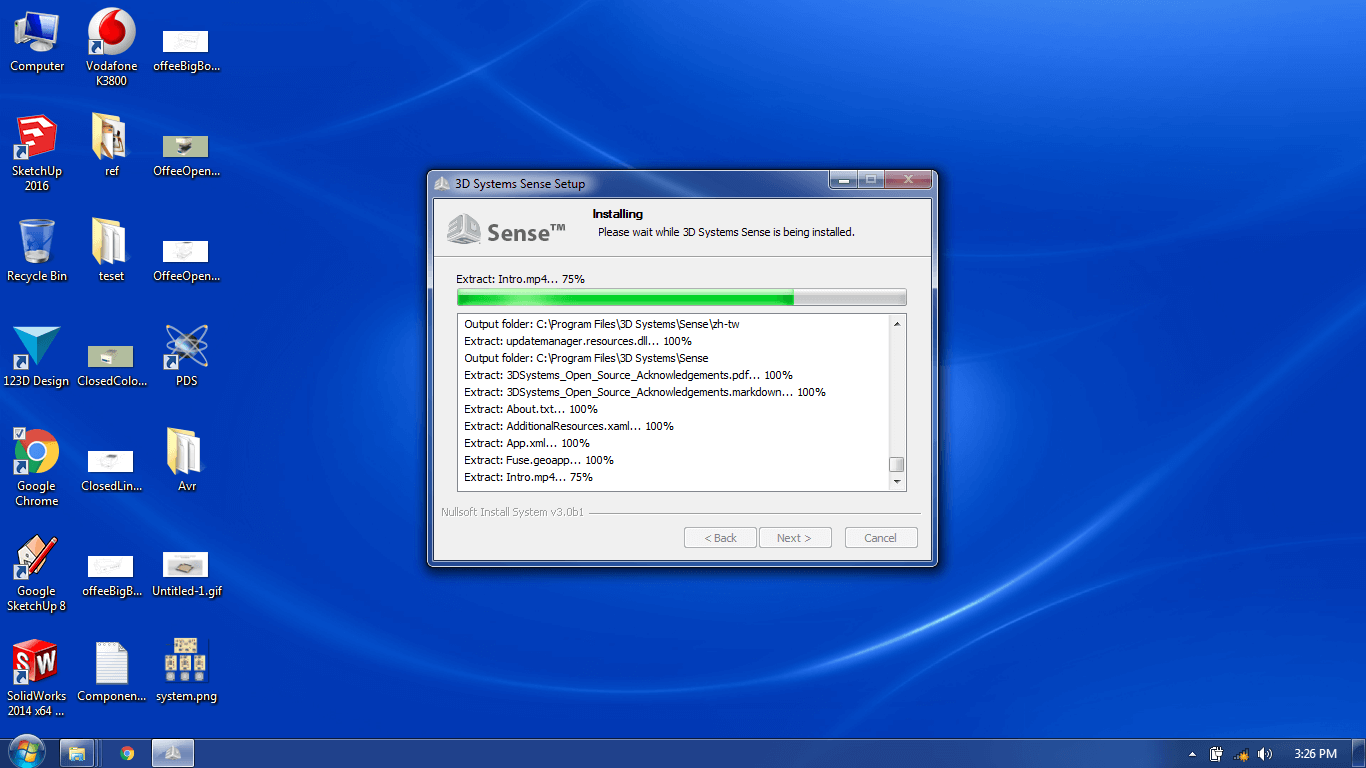Open the Vodafone K3800 shortcut

[112, 47]
